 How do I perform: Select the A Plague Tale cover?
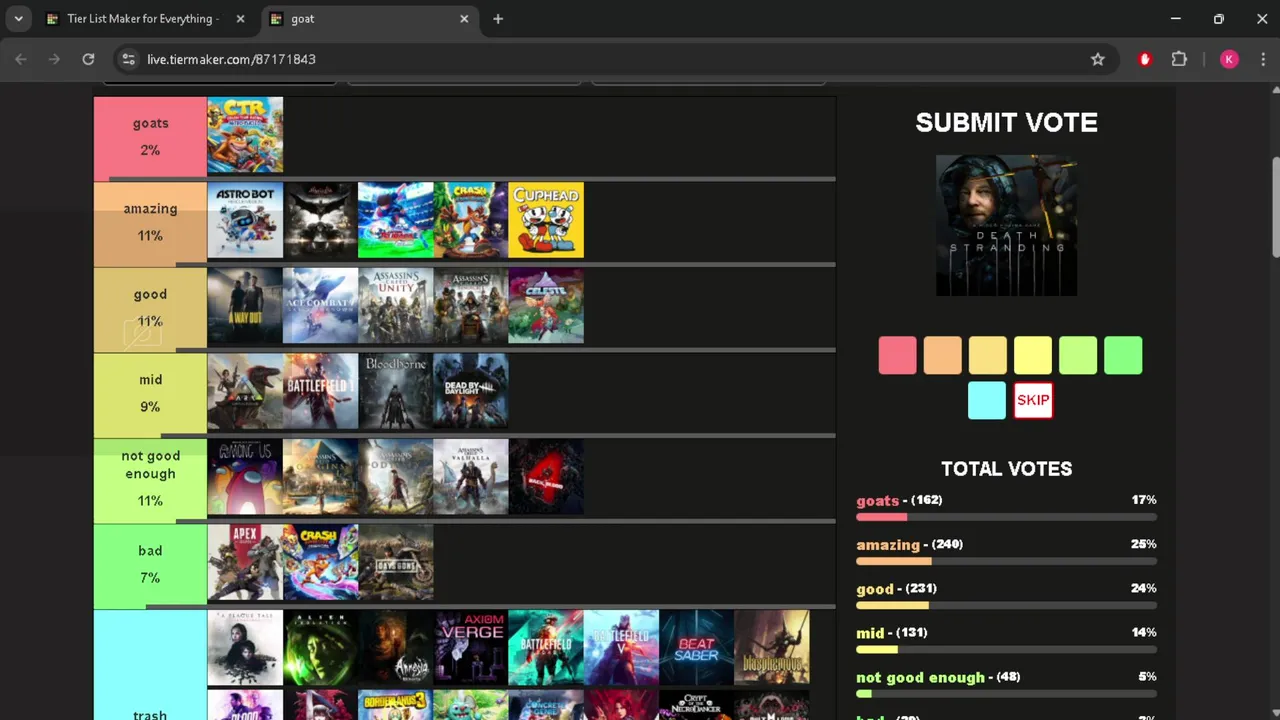(x=245, y=648)
